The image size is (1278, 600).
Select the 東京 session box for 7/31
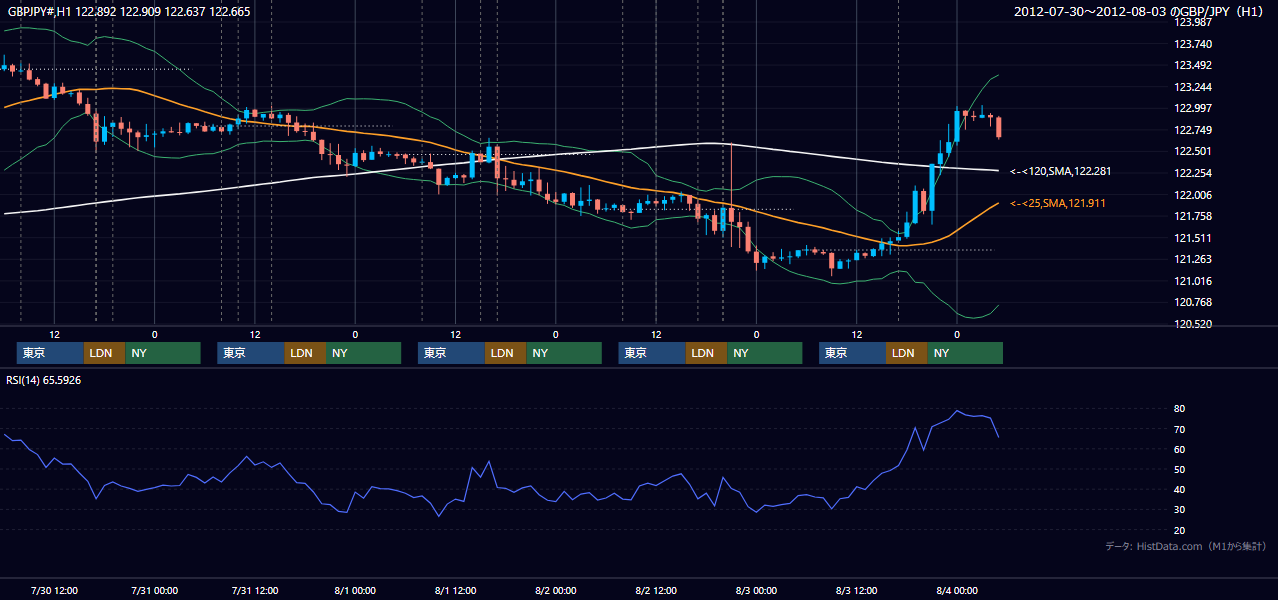(x=251, y=353)
